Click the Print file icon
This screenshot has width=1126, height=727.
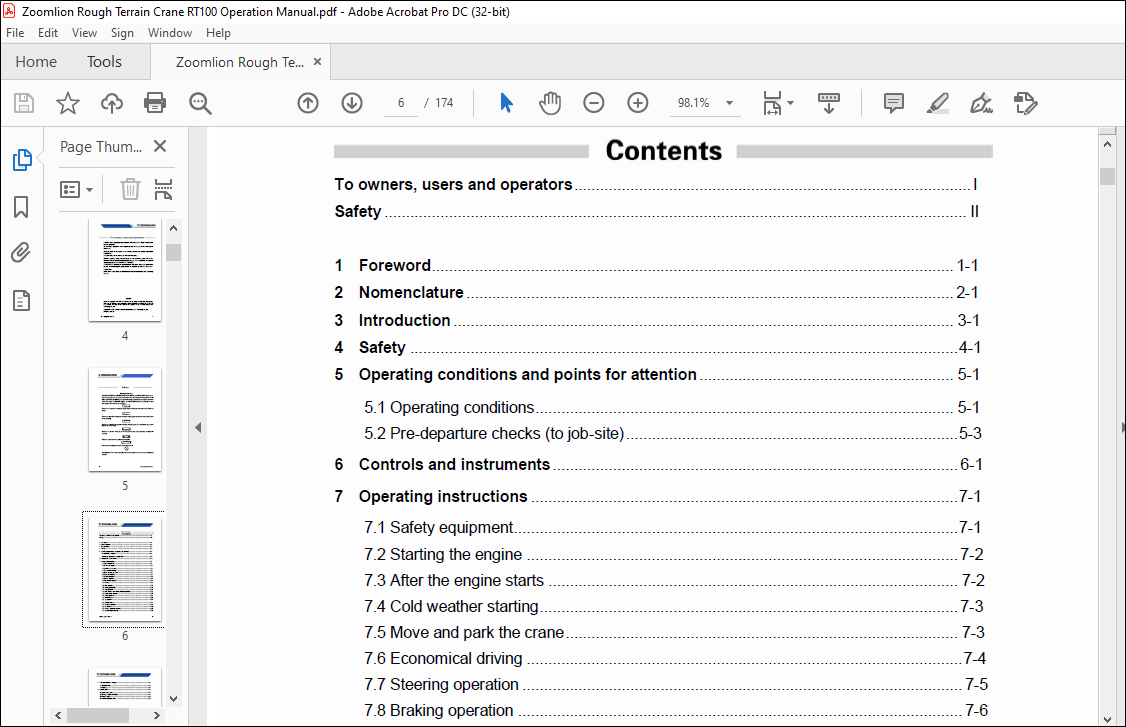click(154, 103)
